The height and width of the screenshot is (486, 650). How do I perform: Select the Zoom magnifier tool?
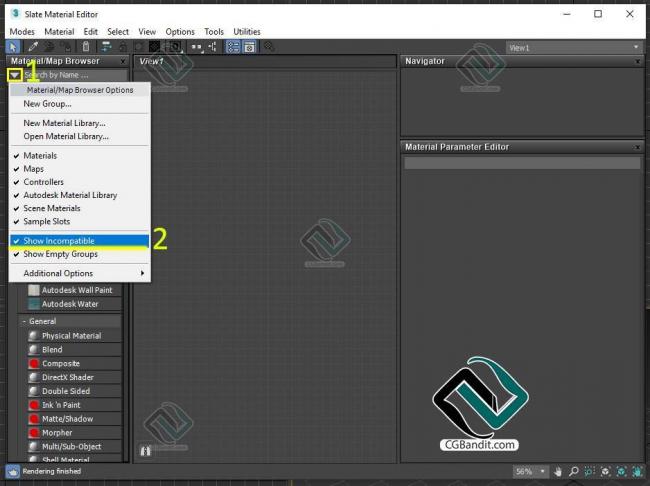click(574, 471)
